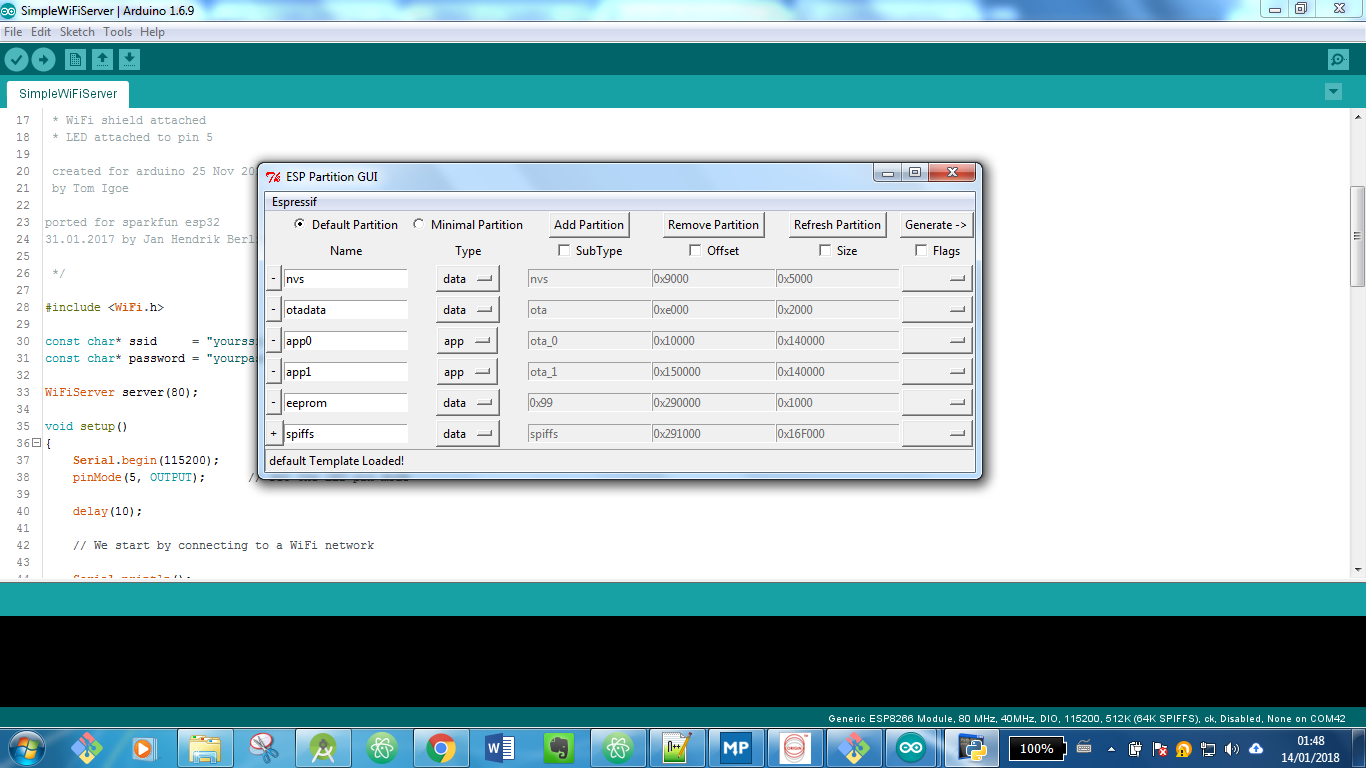Enable the Flags checkbox

(x=921, y=250)
